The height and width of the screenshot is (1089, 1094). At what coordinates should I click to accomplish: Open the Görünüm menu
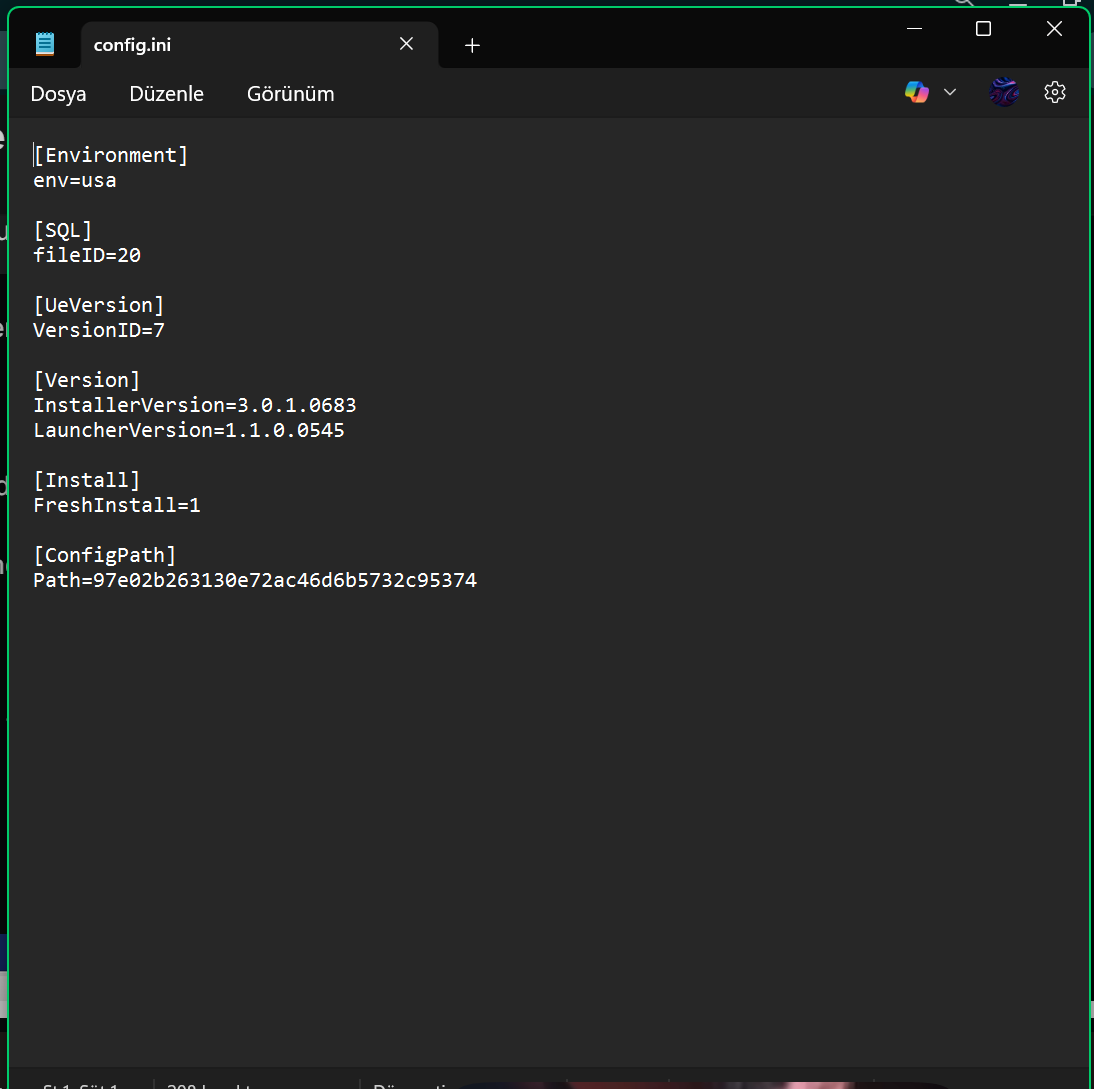point(290,94)
